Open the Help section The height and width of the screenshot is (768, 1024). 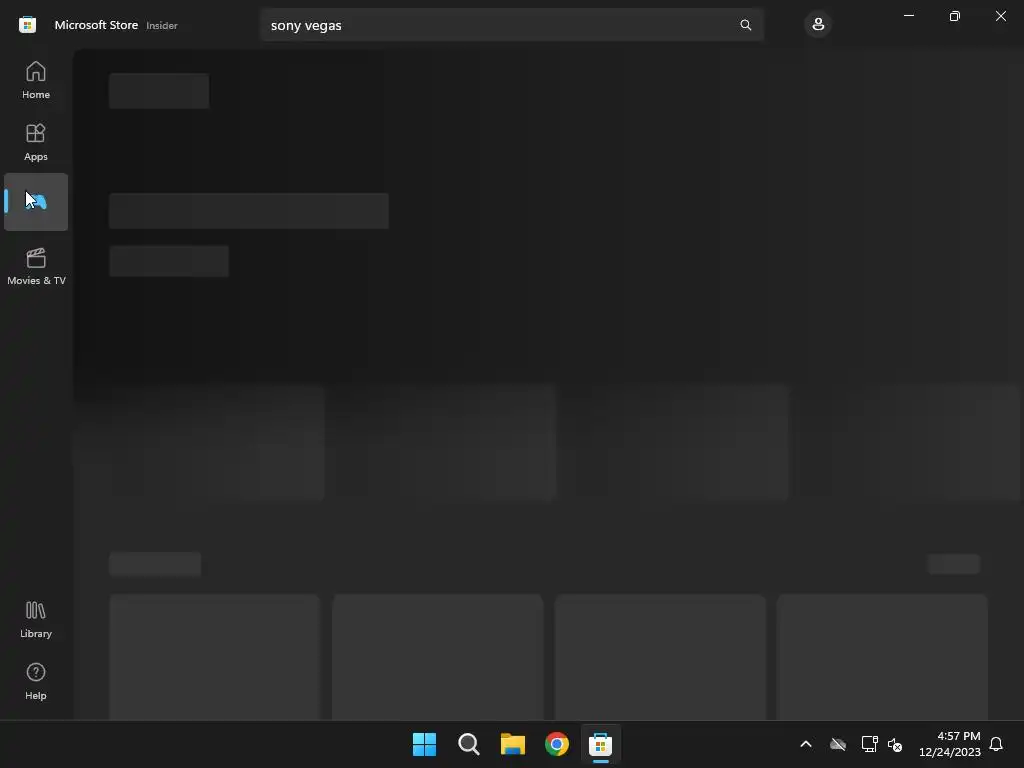(36, 681)
